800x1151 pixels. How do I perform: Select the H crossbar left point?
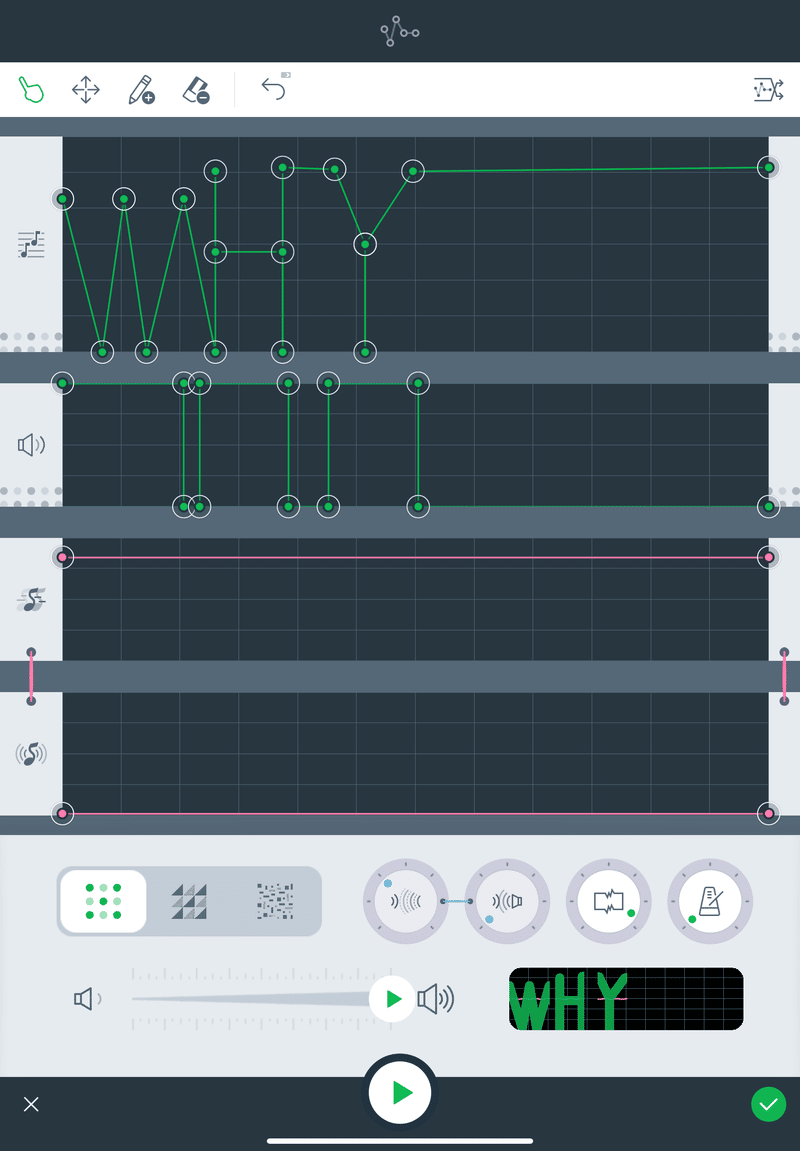coord(215,252)
